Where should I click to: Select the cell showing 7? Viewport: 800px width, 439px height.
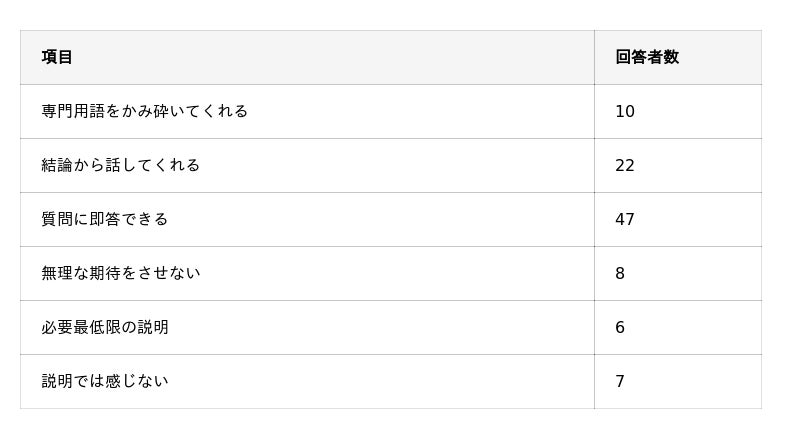620,381
